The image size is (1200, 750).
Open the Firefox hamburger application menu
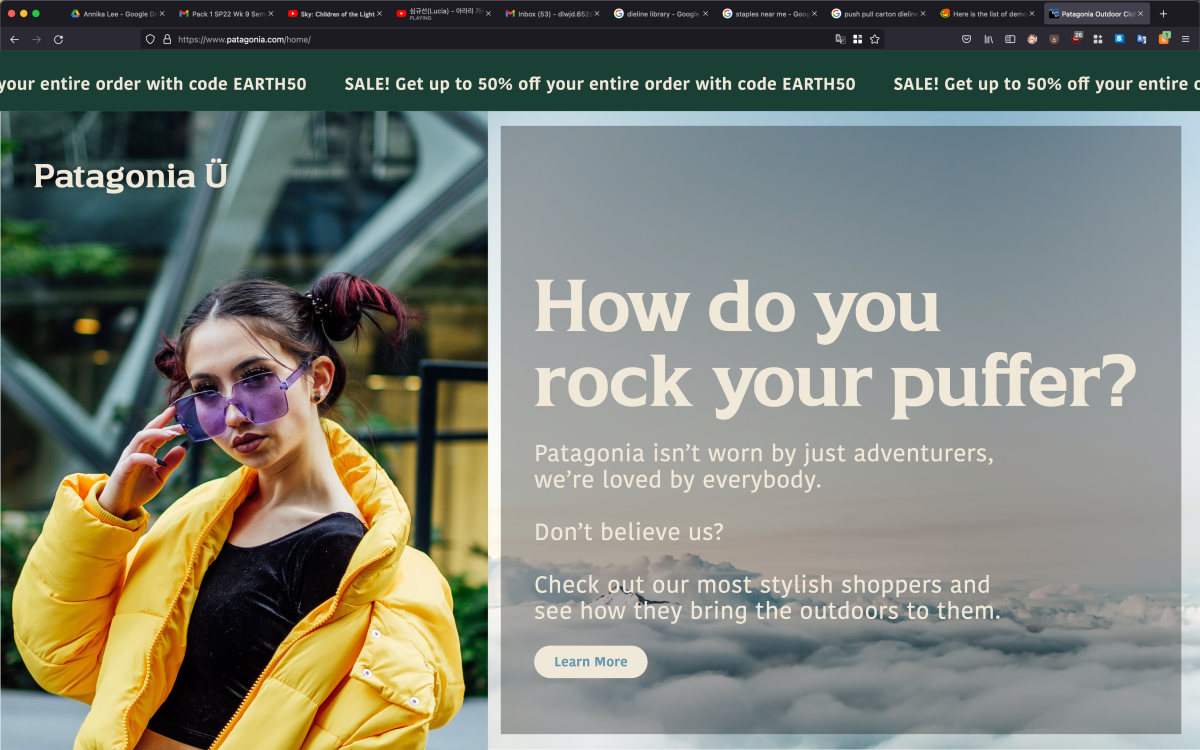[x=1185, y=39]
